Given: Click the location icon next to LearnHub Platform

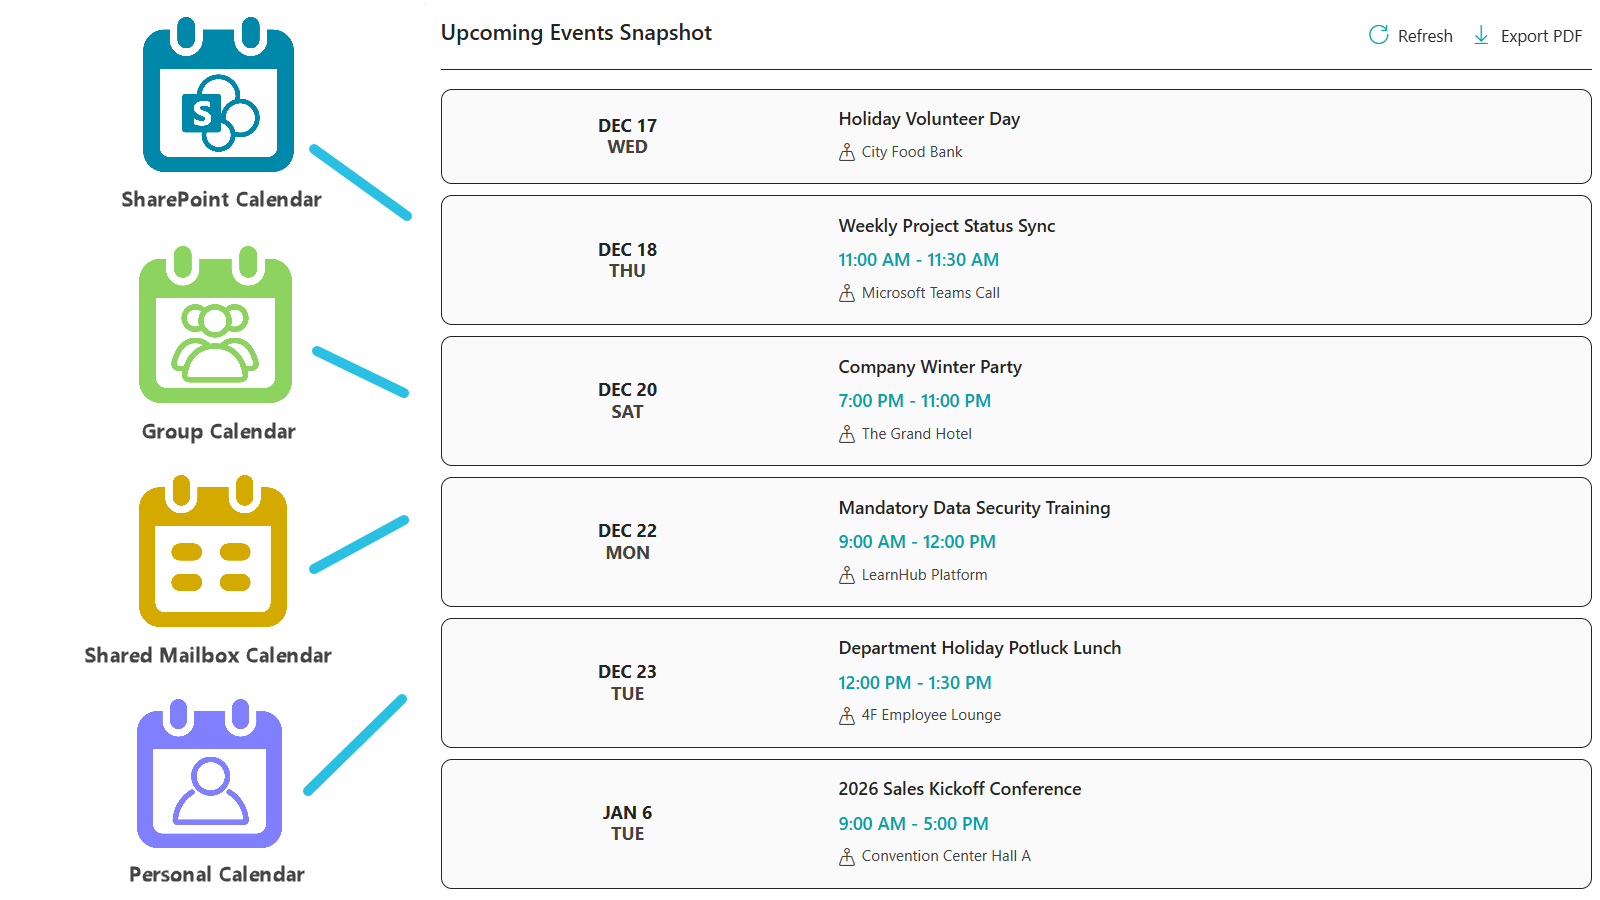Looking at the screenshot, I should 845,575.
